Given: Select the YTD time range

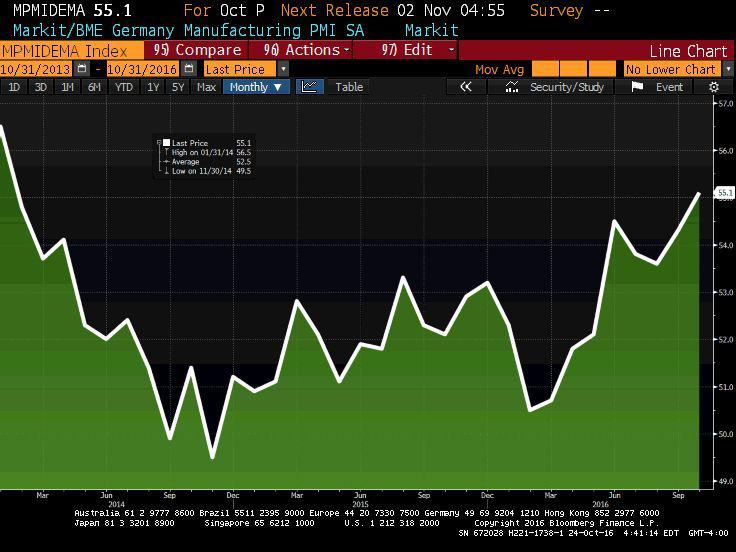Looking at the screenshot, I should click(x=123, y=87).
